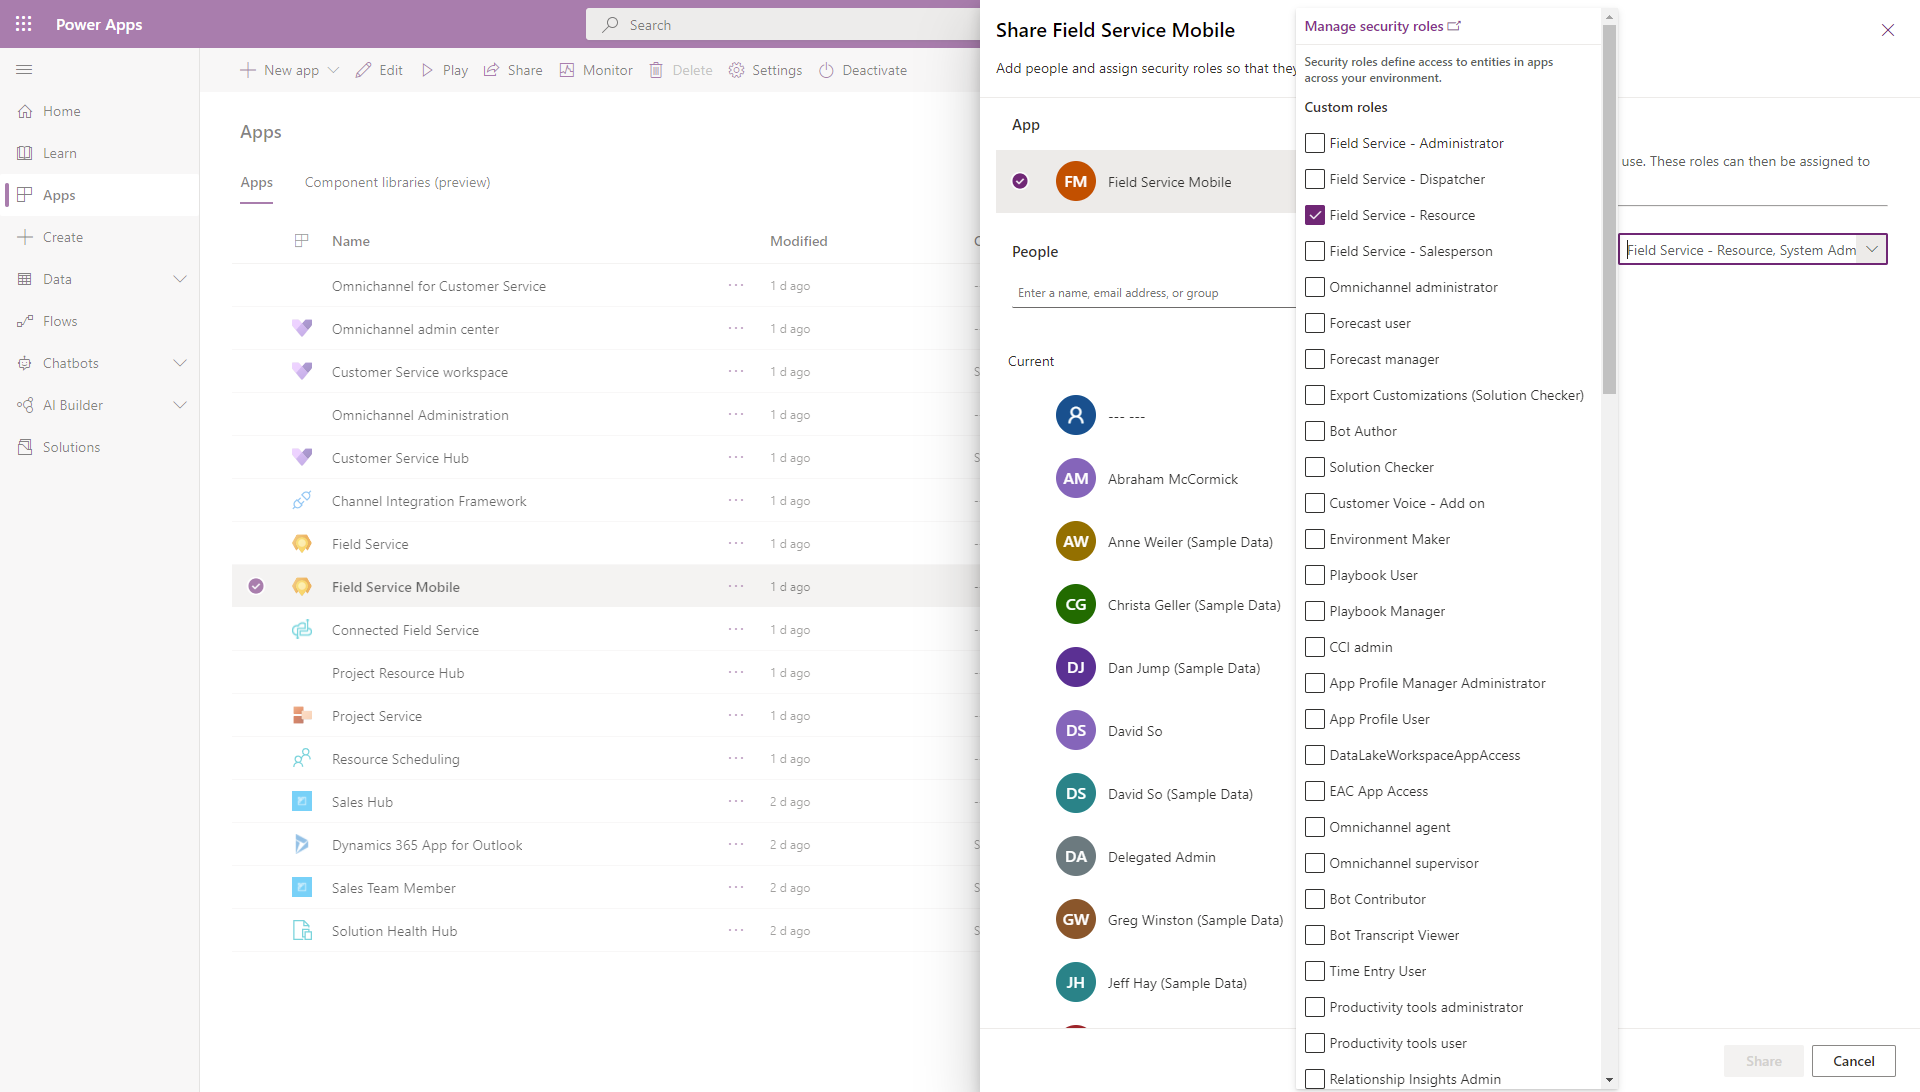The image size is (1920, 1092).
Task: Toggle the Field Service - Resource checkbox
Action: point(1315,214)
